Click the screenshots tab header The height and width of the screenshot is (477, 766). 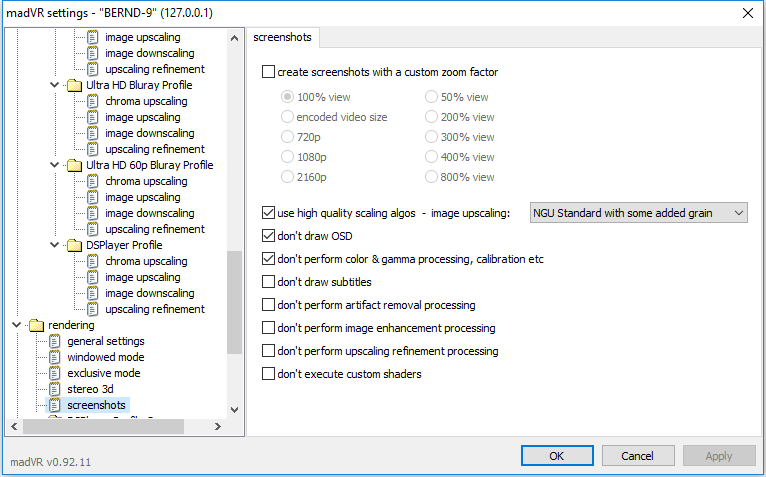(x=282, y=37)
